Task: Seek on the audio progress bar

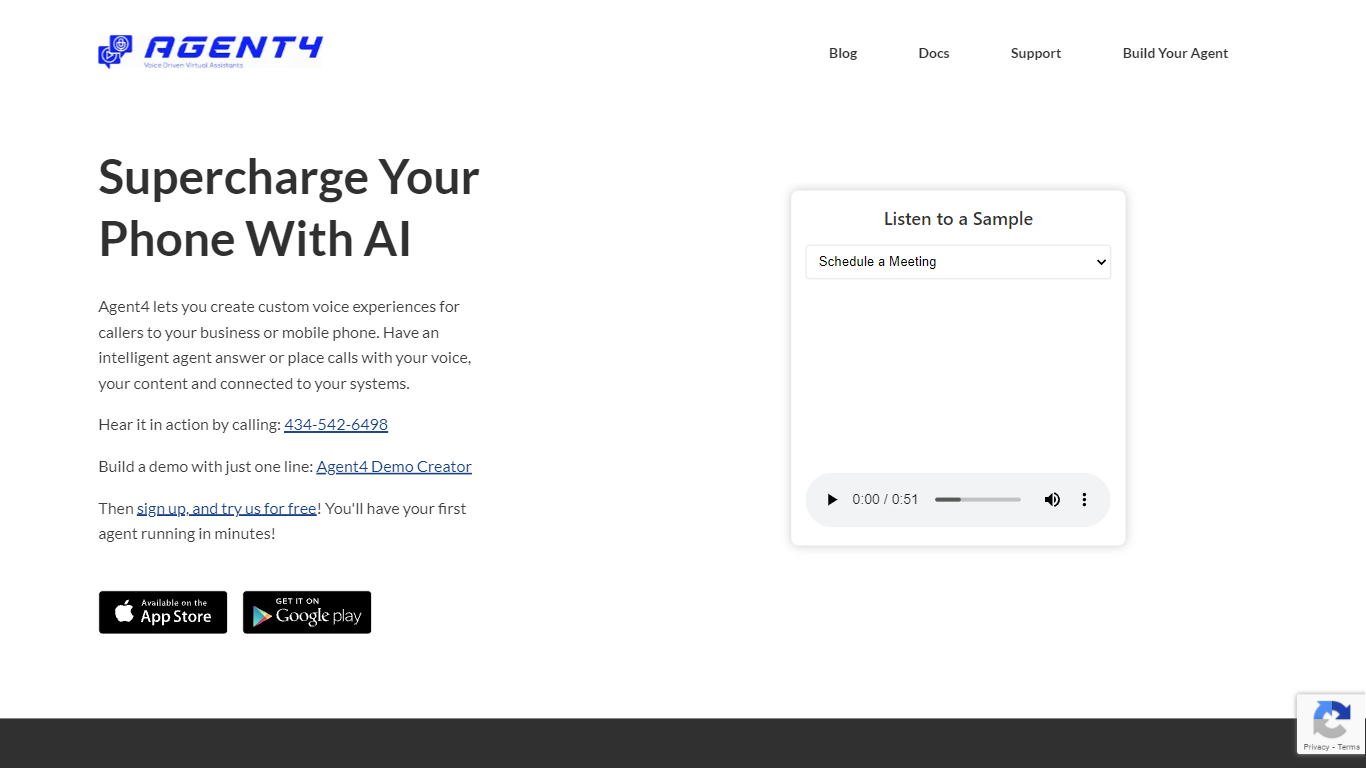Action: point(978,499)
